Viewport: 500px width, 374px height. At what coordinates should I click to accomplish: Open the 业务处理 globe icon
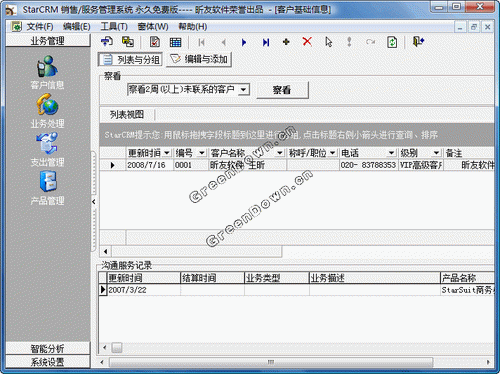(x=47, y=105)
